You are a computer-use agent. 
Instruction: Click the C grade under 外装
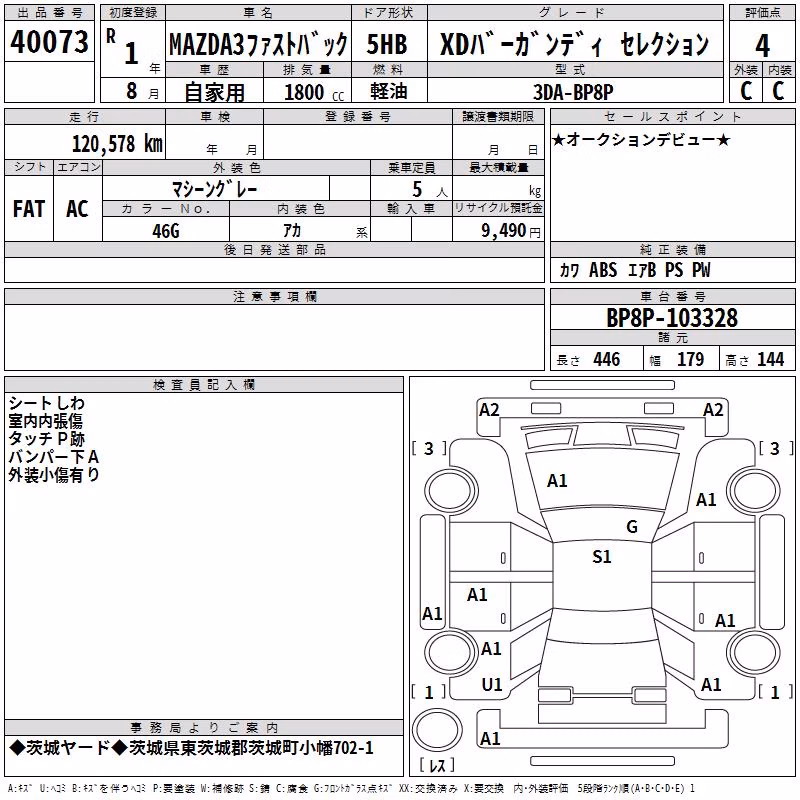746,91
